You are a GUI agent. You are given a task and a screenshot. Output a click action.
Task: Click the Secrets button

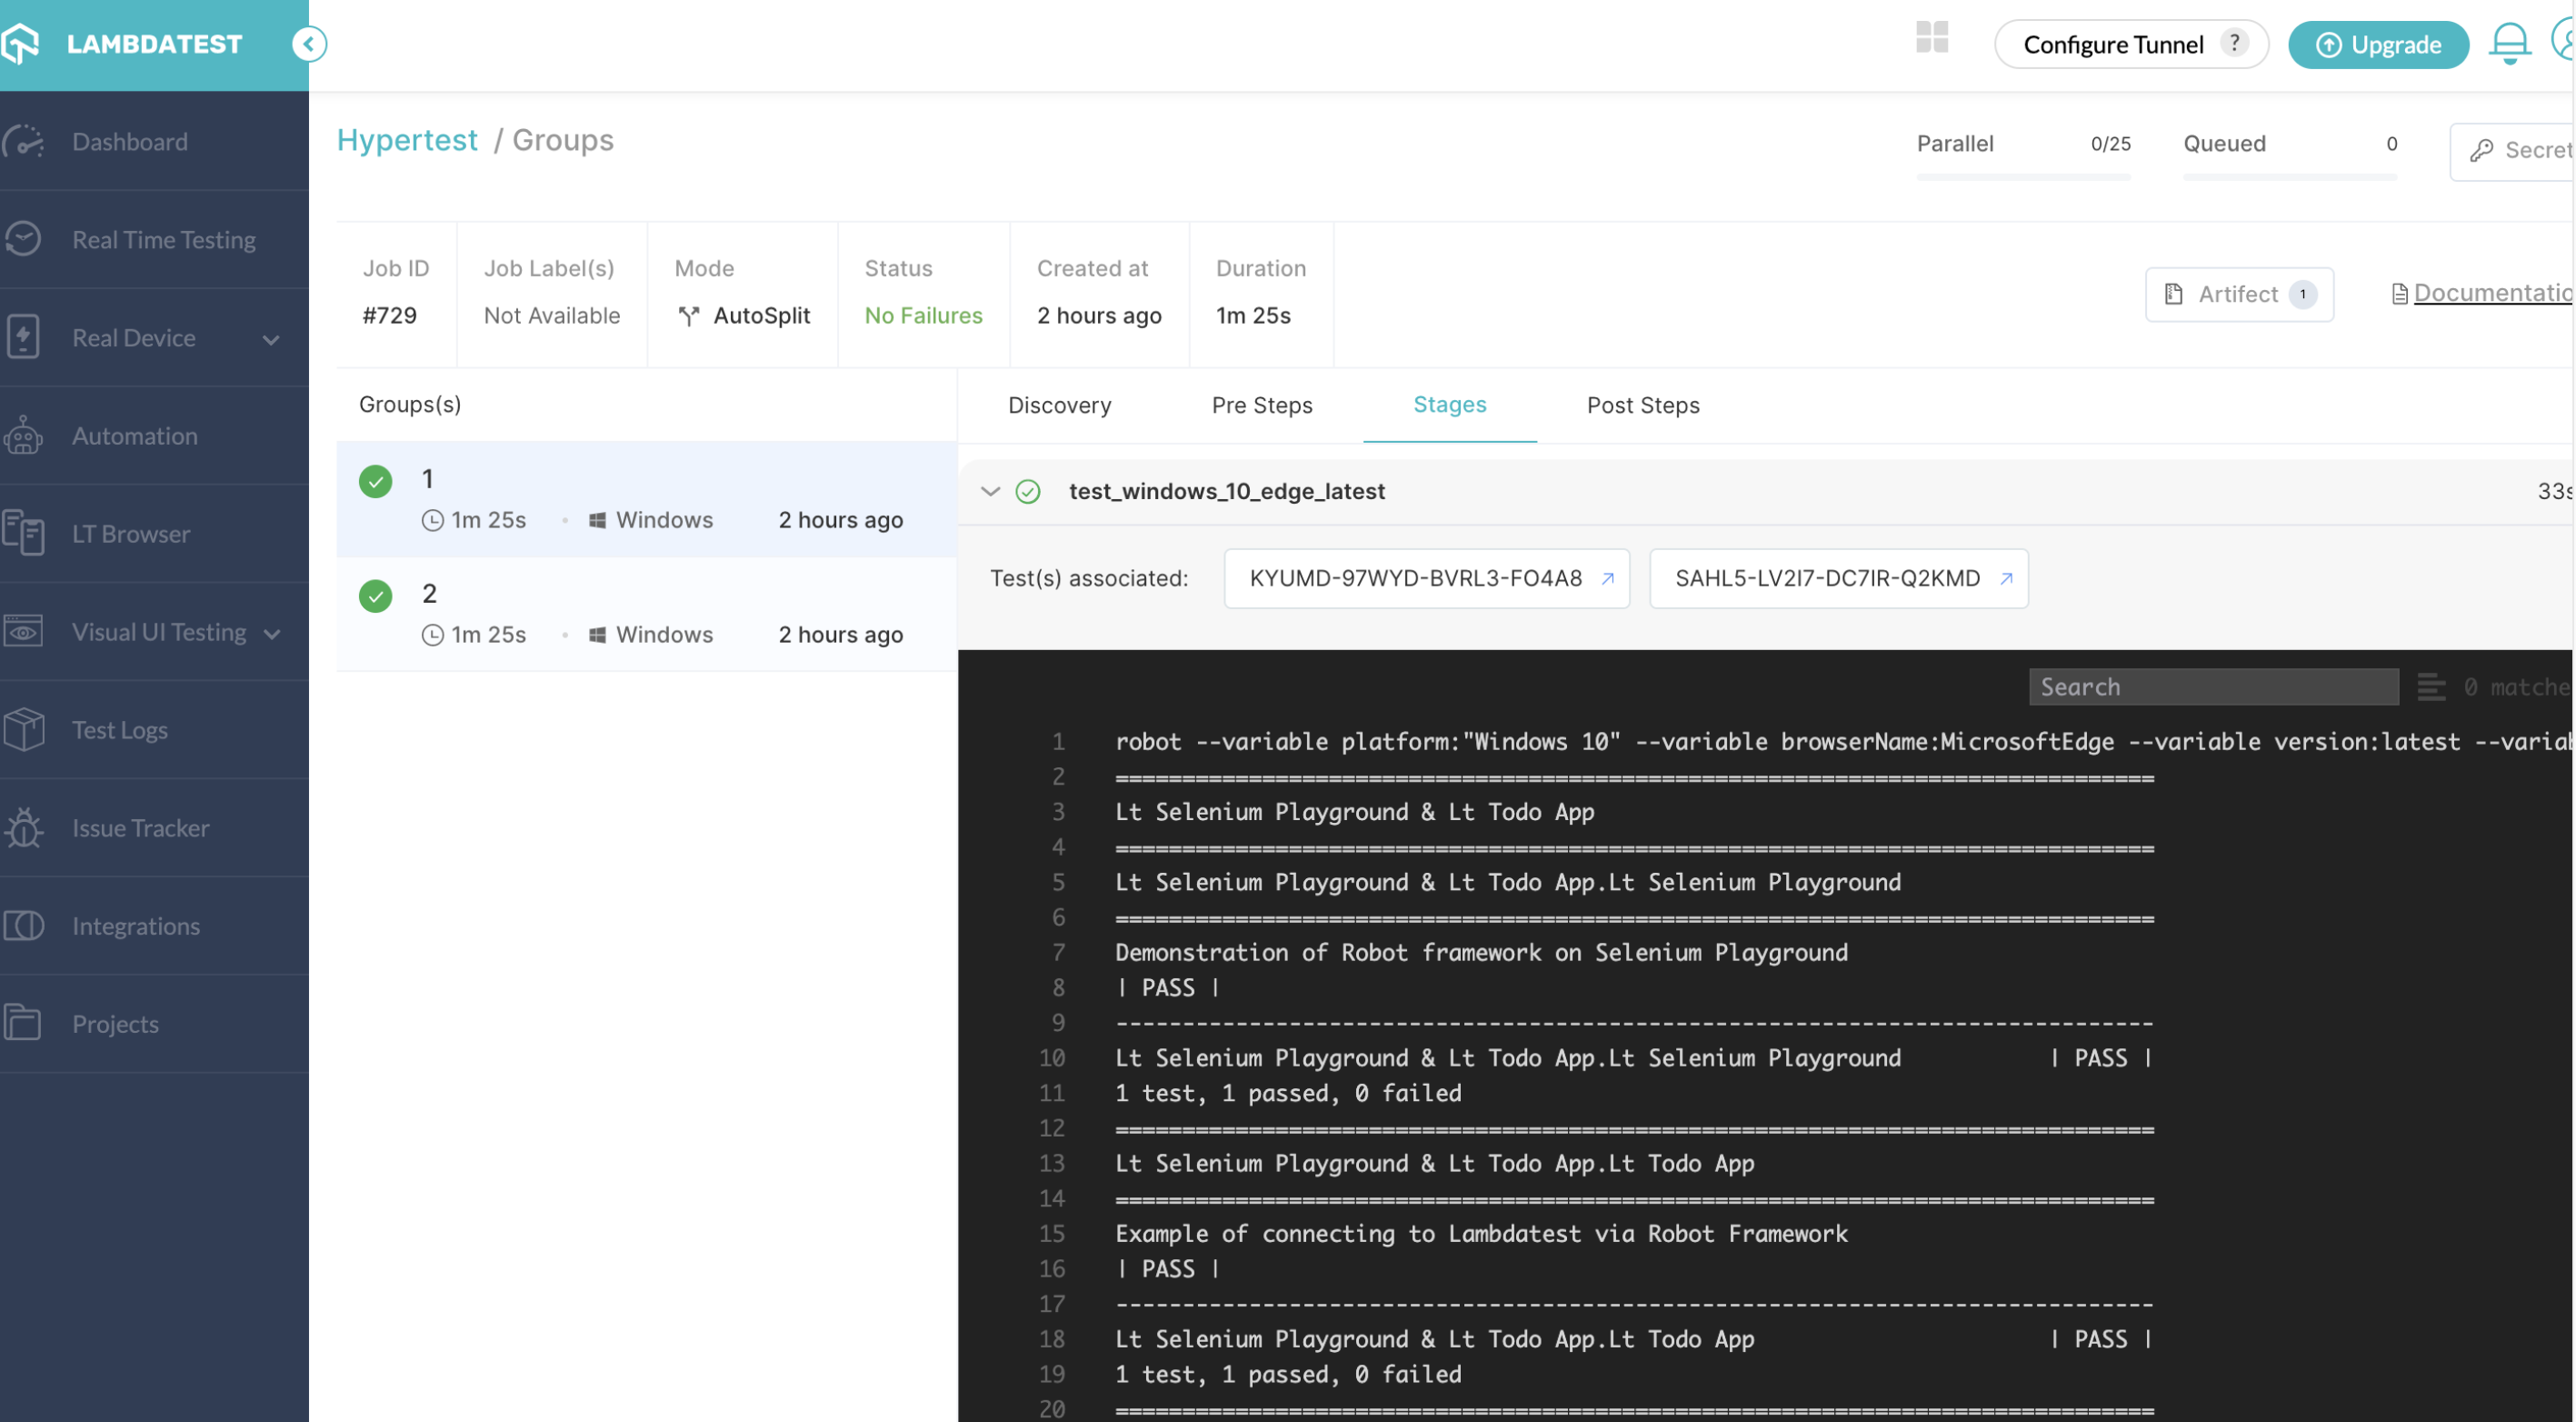(x=2511, y=151)
